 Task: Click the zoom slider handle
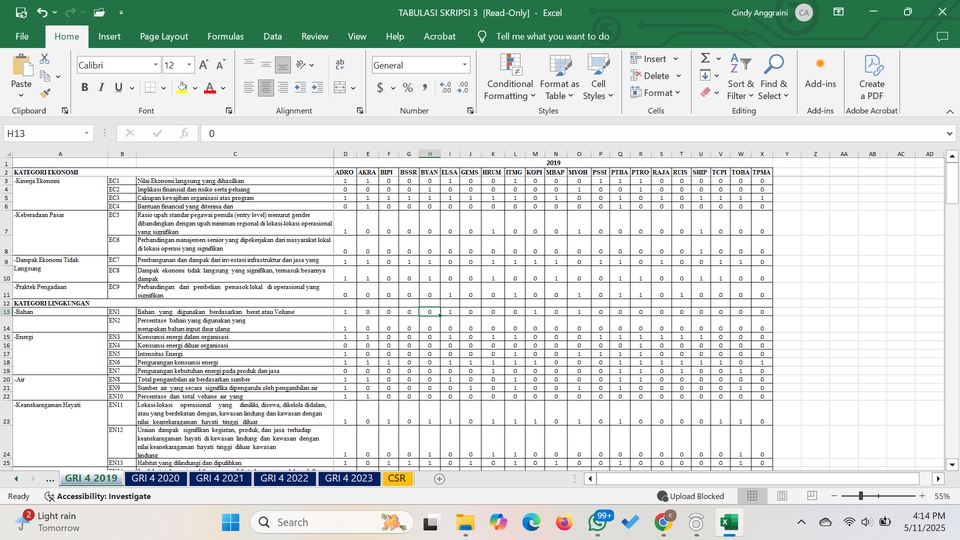(x=861, y=496)
